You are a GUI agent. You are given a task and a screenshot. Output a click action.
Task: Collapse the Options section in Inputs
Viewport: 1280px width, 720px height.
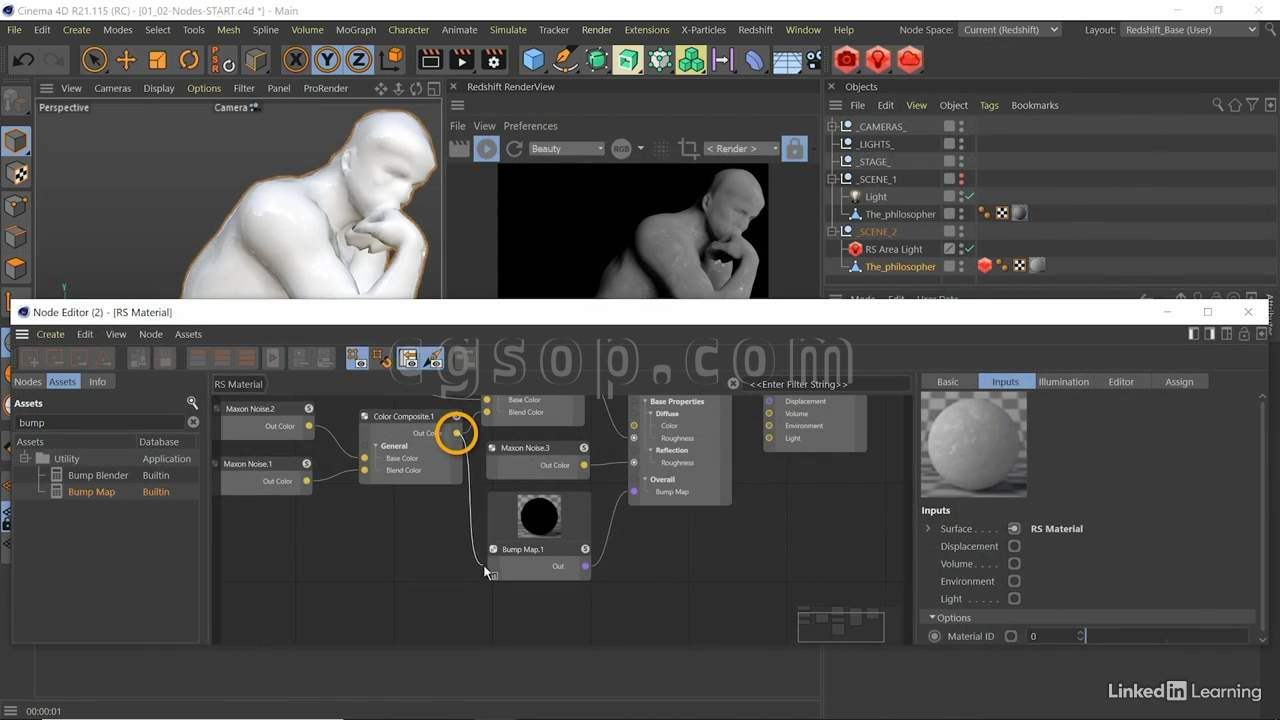pyautogui.click(x=932, y=618)
